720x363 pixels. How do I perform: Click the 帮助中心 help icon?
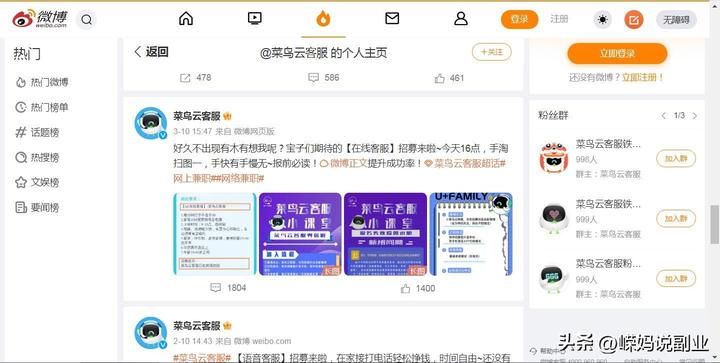[x=534, y=351]
